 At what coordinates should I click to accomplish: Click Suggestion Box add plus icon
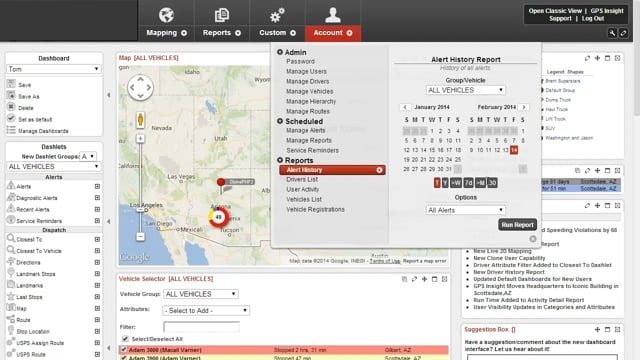coord(597,329)
